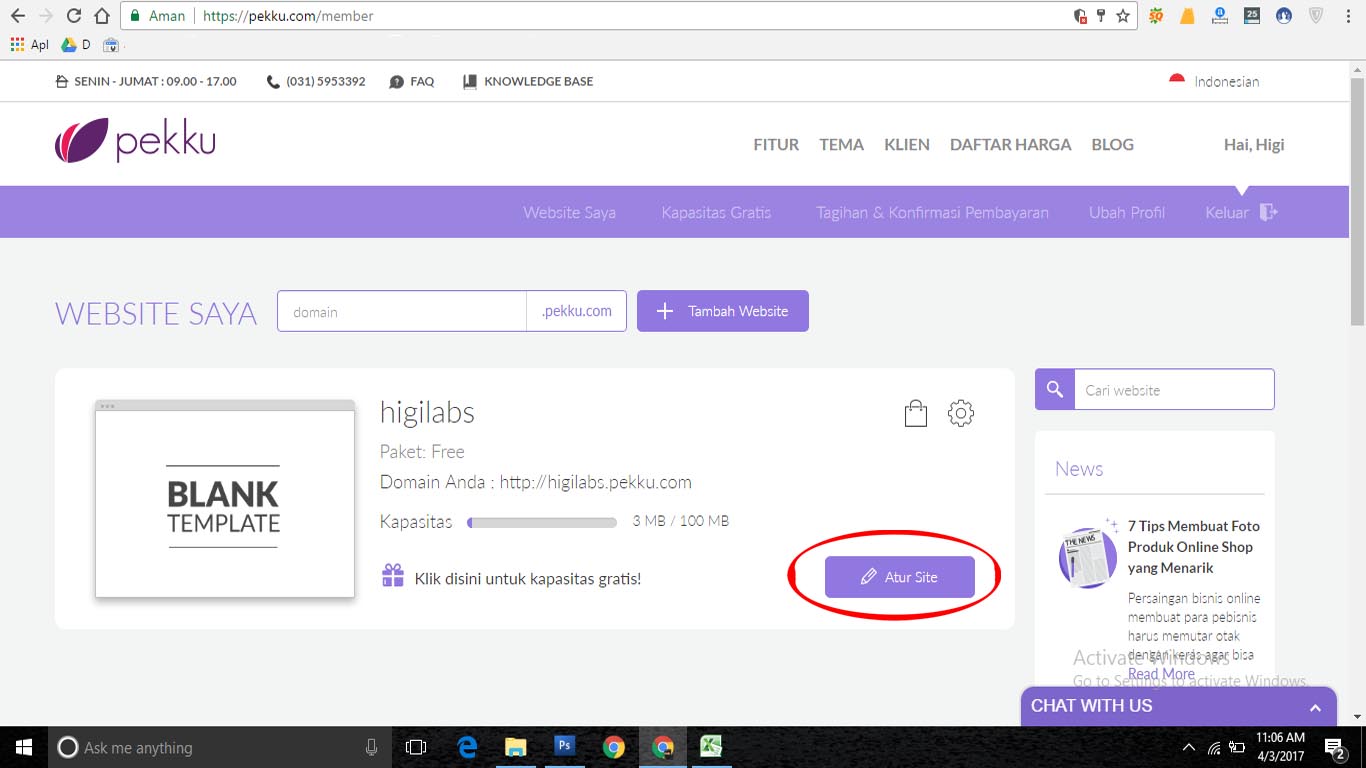This screenshot has height=768, width=1366.
Task: Focus the domain name input field
Action: [402, 311]
